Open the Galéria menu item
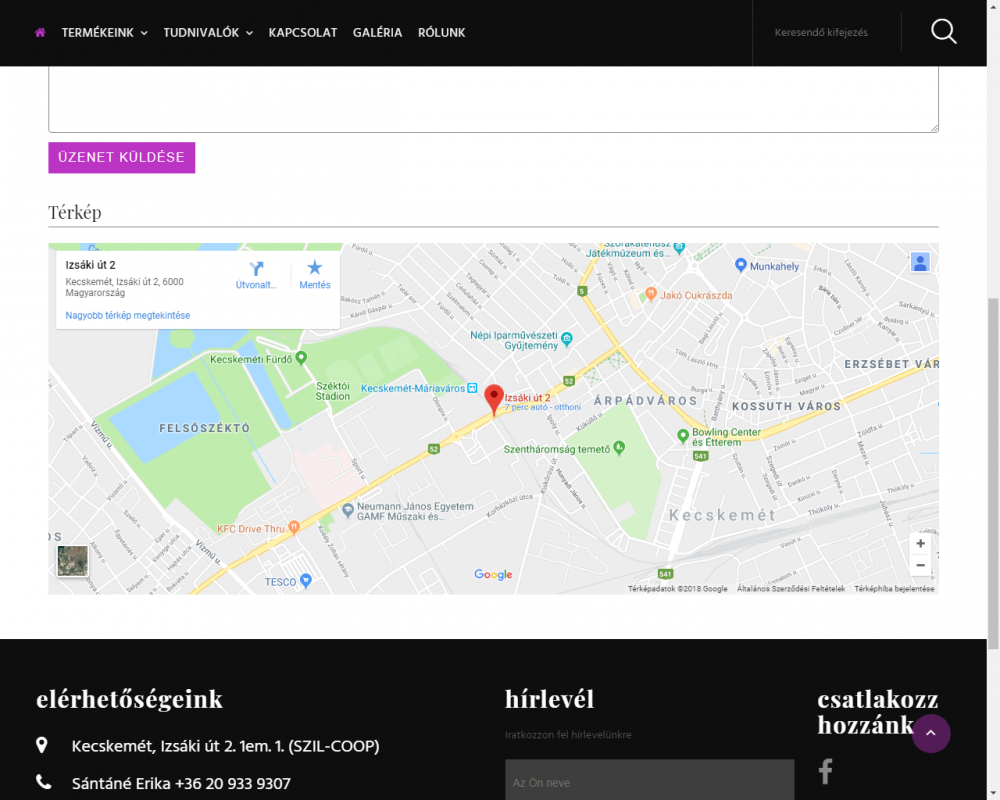 (x=377, y=33)
